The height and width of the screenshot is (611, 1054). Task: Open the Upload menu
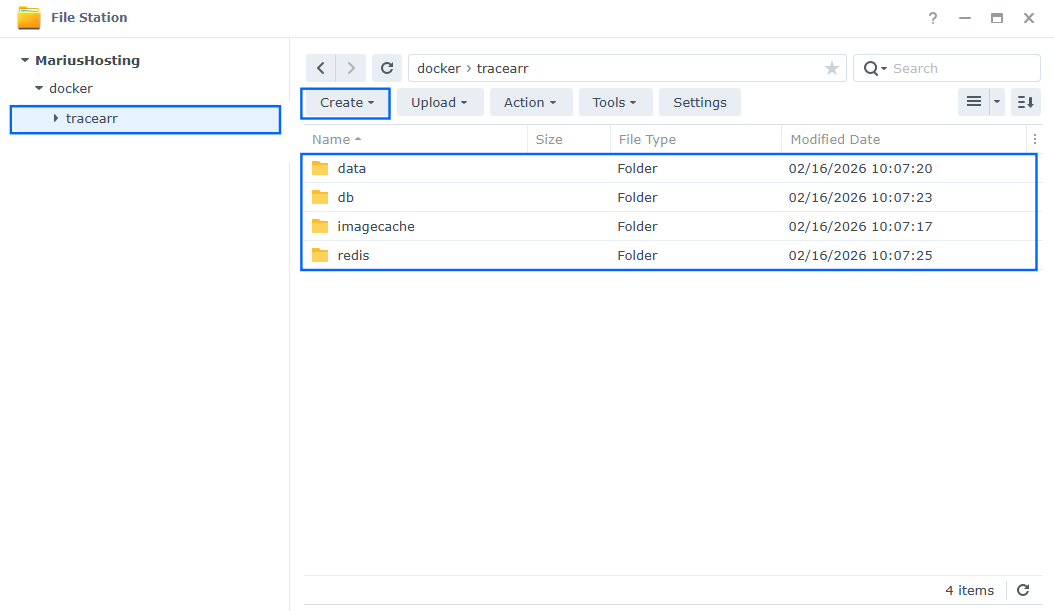point(439,101)
